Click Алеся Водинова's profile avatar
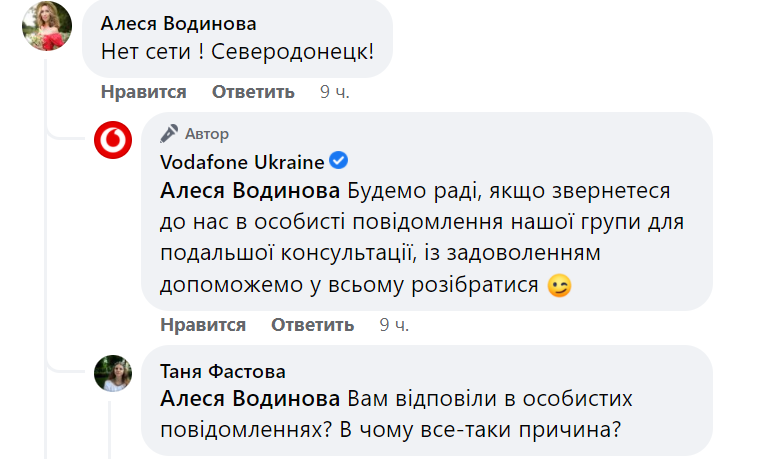 (x=47, y=26)
